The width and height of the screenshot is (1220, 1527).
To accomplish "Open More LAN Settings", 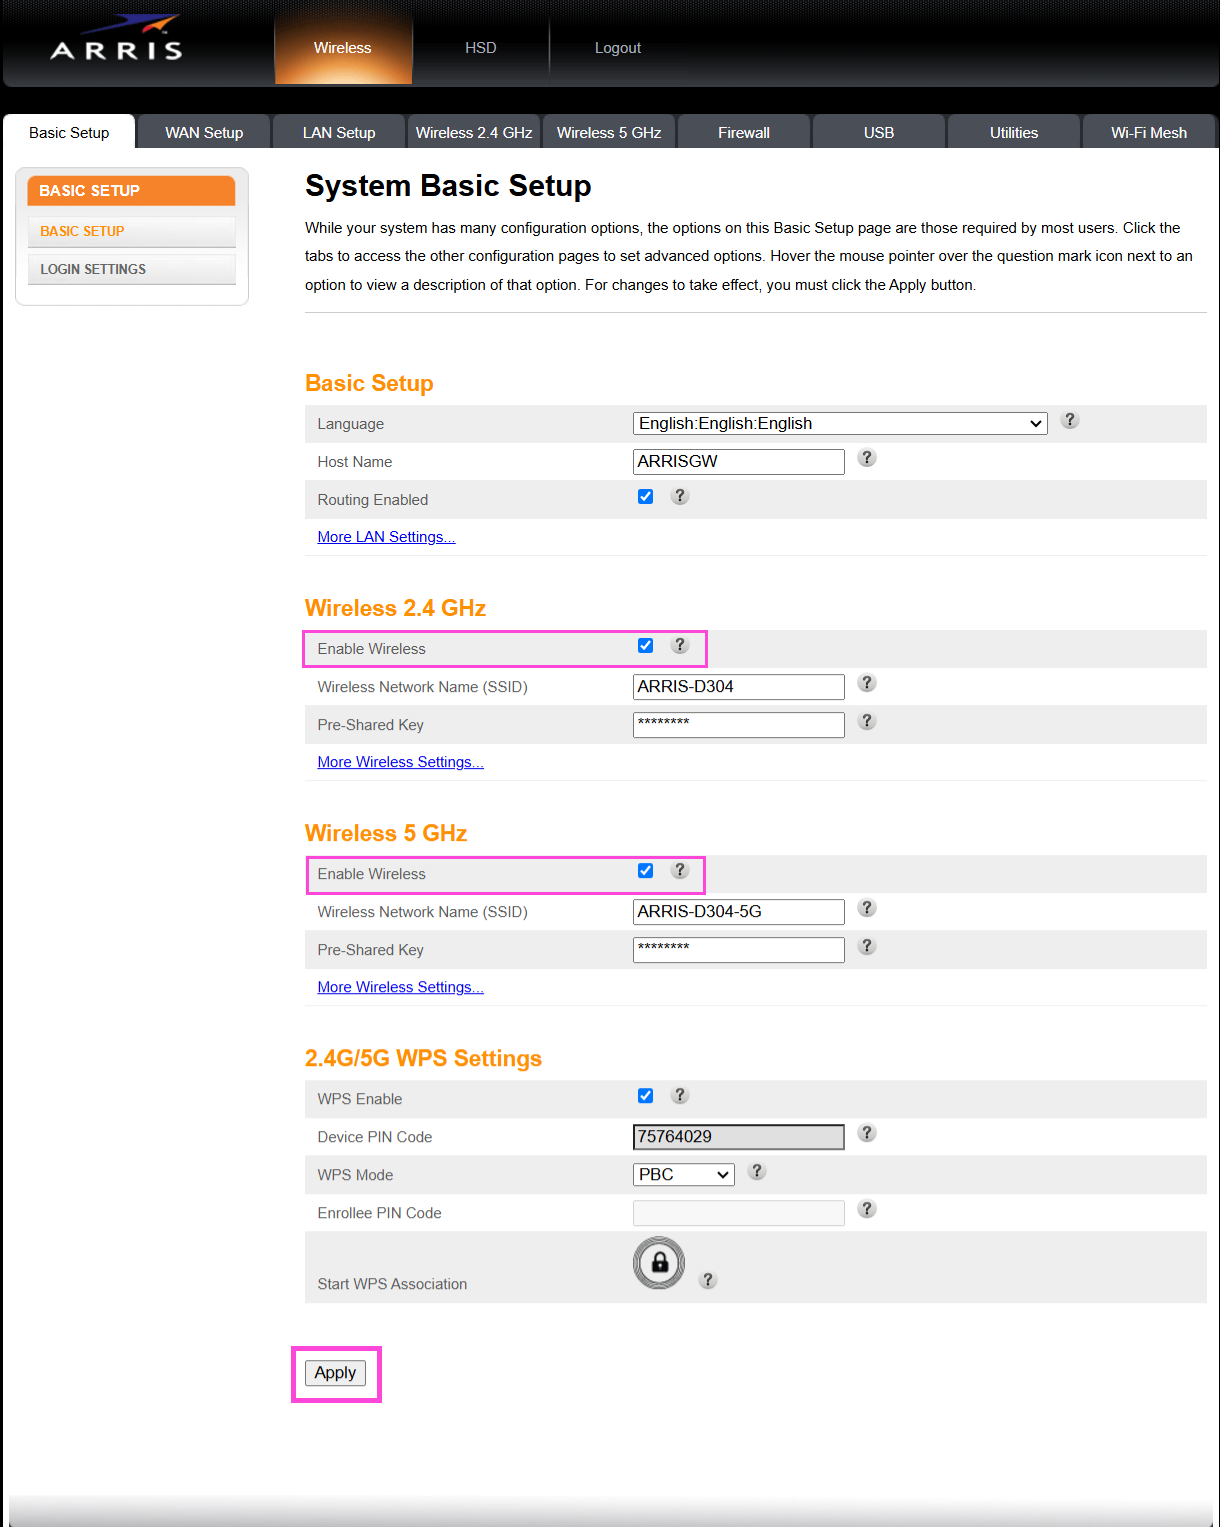I will pos(386,536).
